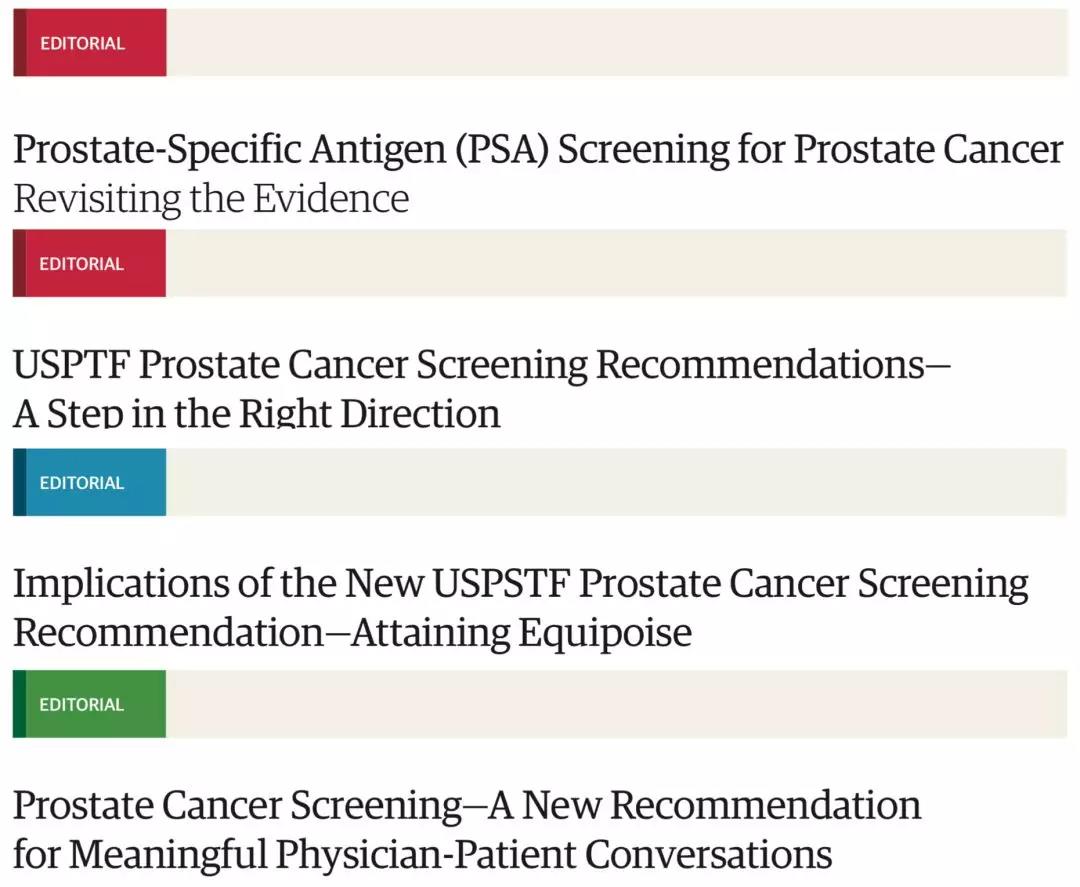This screenshot has width=1080, height=887.
Task: Click "Recommendation—Attaining Equipoise" subtitle line
Action: pos(352,632)
